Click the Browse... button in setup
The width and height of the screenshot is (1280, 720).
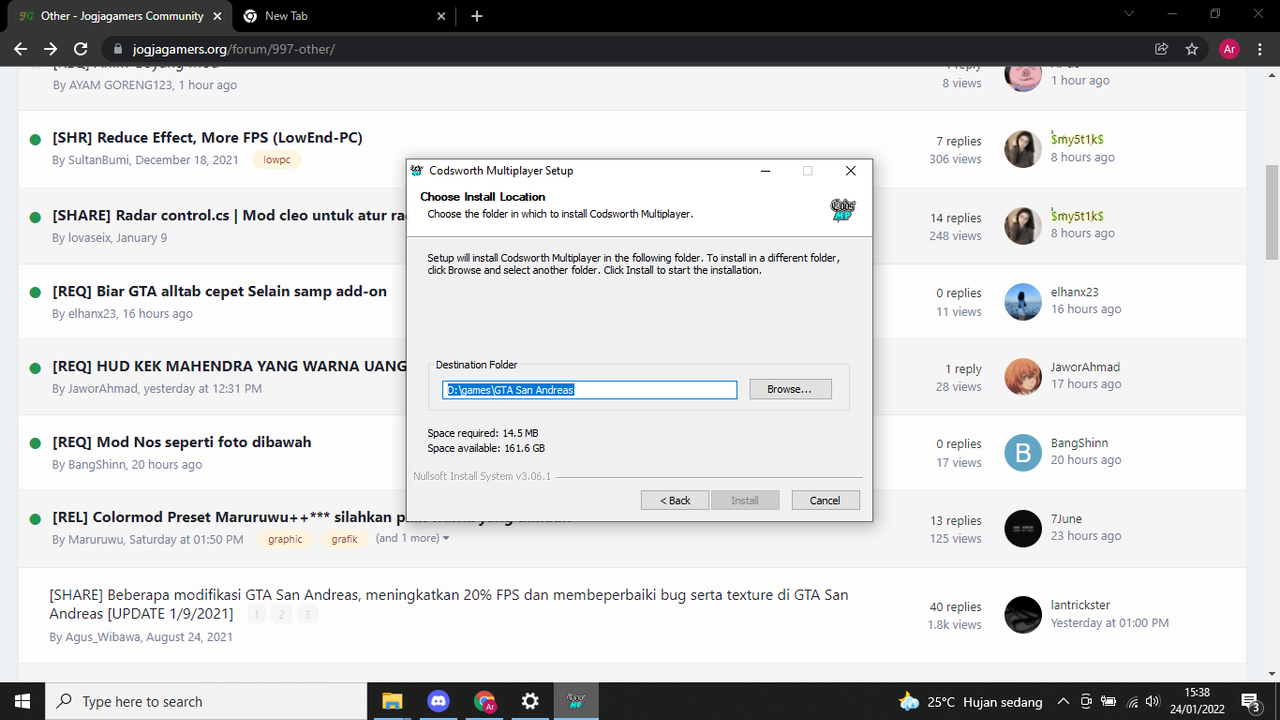[790, 389]
